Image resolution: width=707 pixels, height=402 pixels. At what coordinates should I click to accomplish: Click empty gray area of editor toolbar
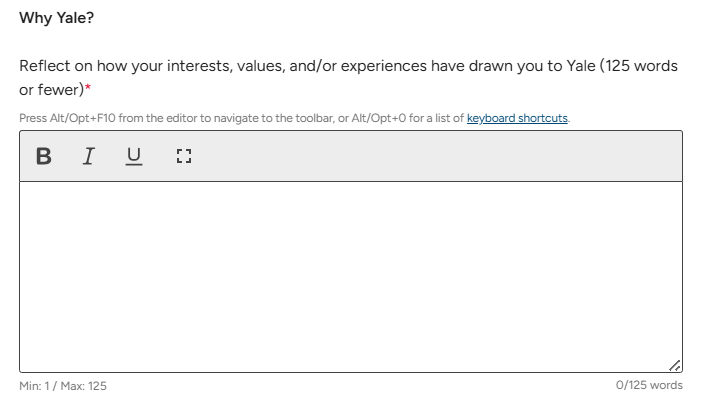430,156
